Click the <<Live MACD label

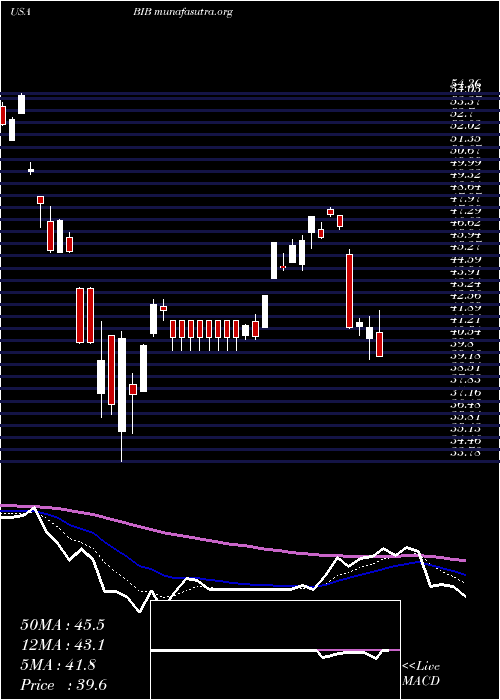click(x=421, y=674)
